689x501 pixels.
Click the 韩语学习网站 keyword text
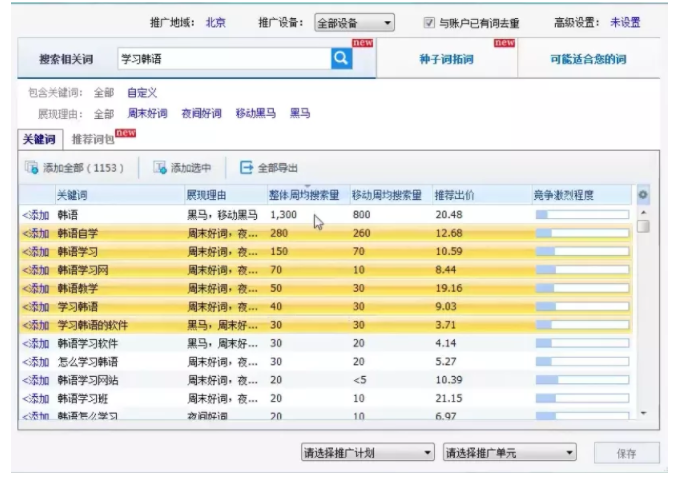(87, 380)
